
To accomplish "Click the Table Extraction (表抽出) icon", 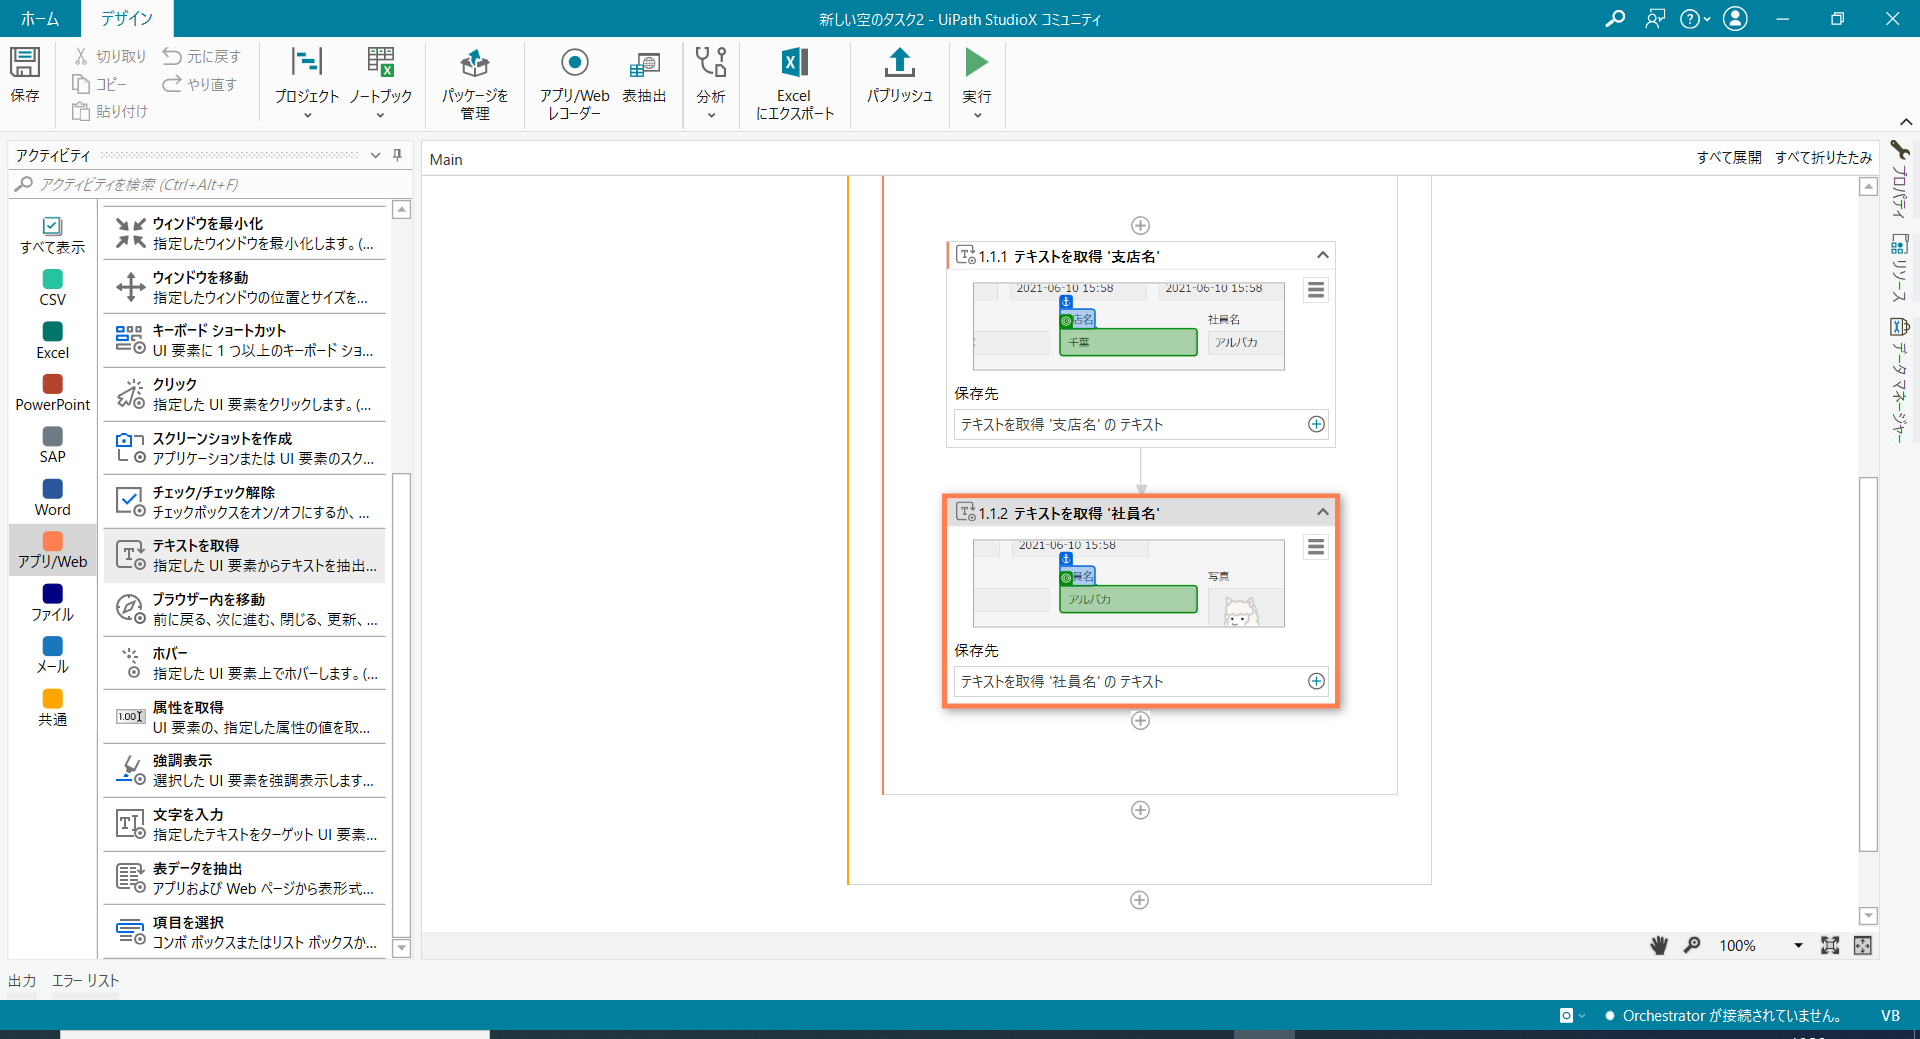I will [644, 65].
